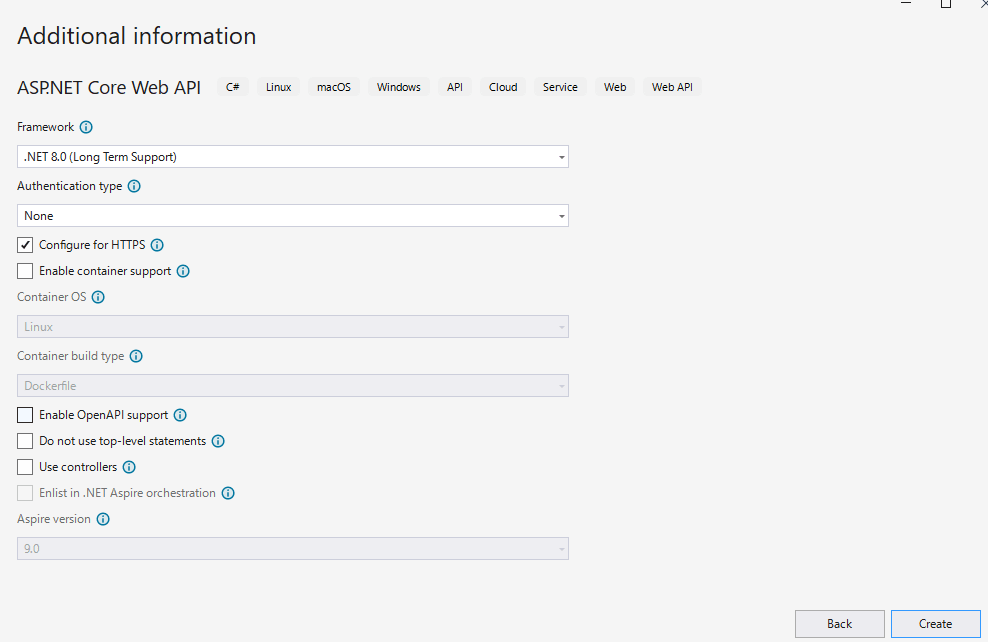The width and height of the screenshot is (988, 642).
Task: Click info icon beside Configure for HTTPS
Action: (158, 245)
